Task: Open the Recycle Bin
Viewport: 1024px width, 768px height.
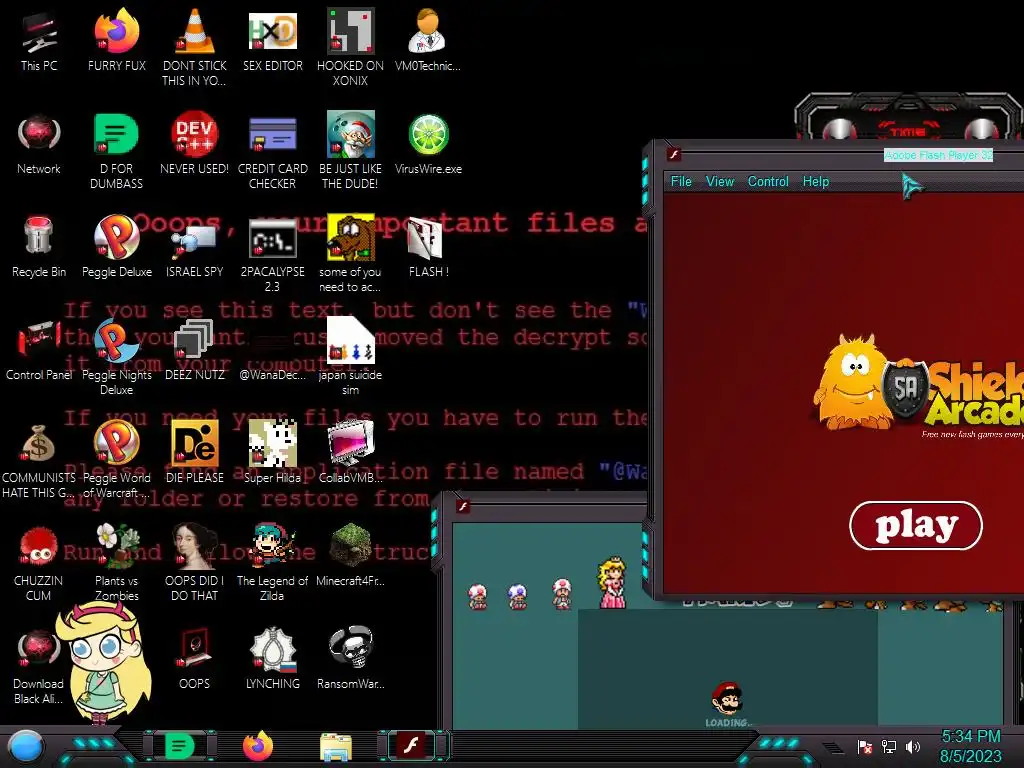Action: [39, 236]
